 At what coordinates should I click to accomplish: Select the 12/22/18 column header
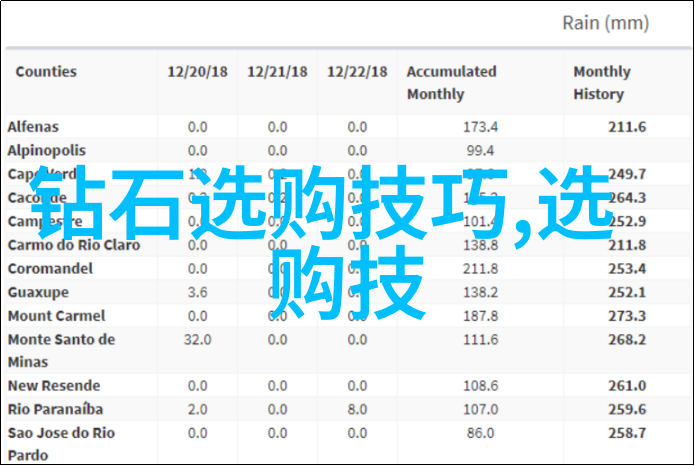[x=357, y=71]
